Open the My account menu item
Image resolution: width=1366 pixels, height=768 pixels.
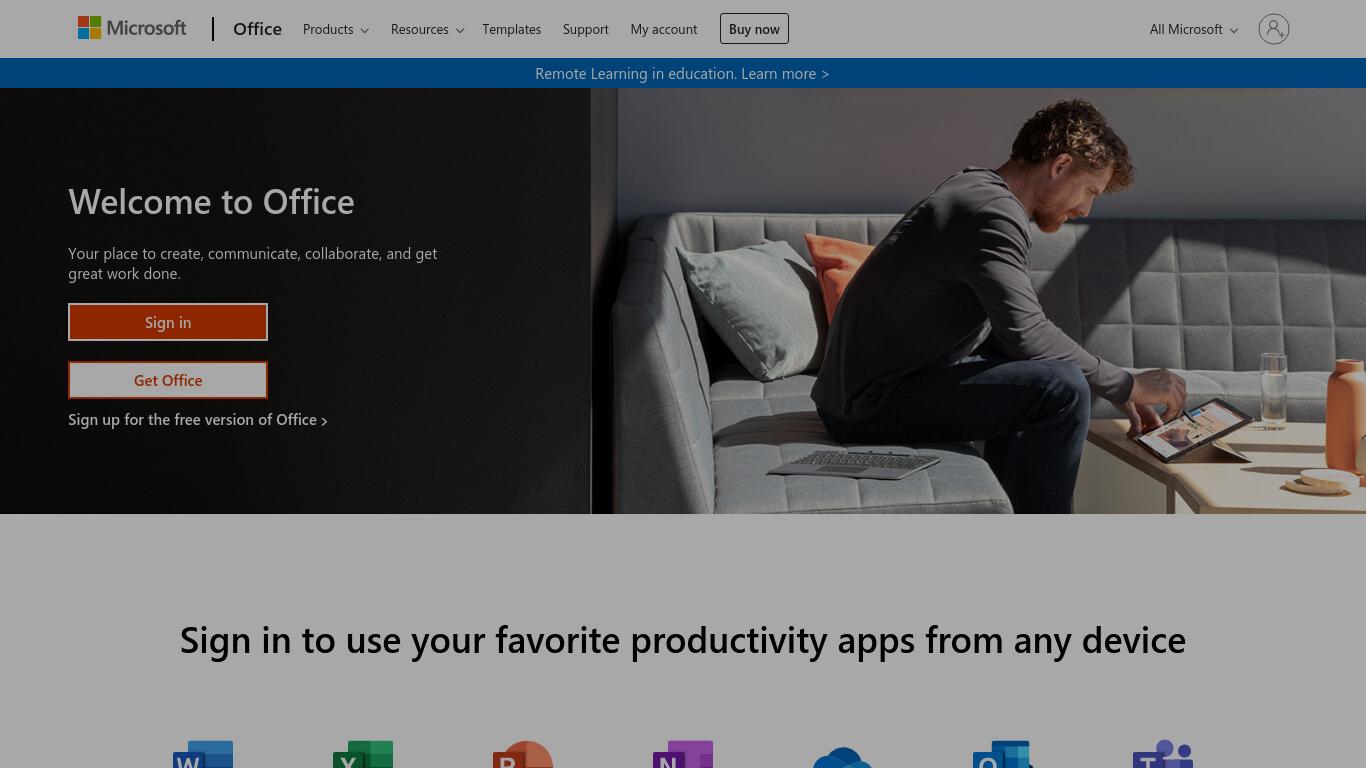pyautogui.click(x=663, y=29)
